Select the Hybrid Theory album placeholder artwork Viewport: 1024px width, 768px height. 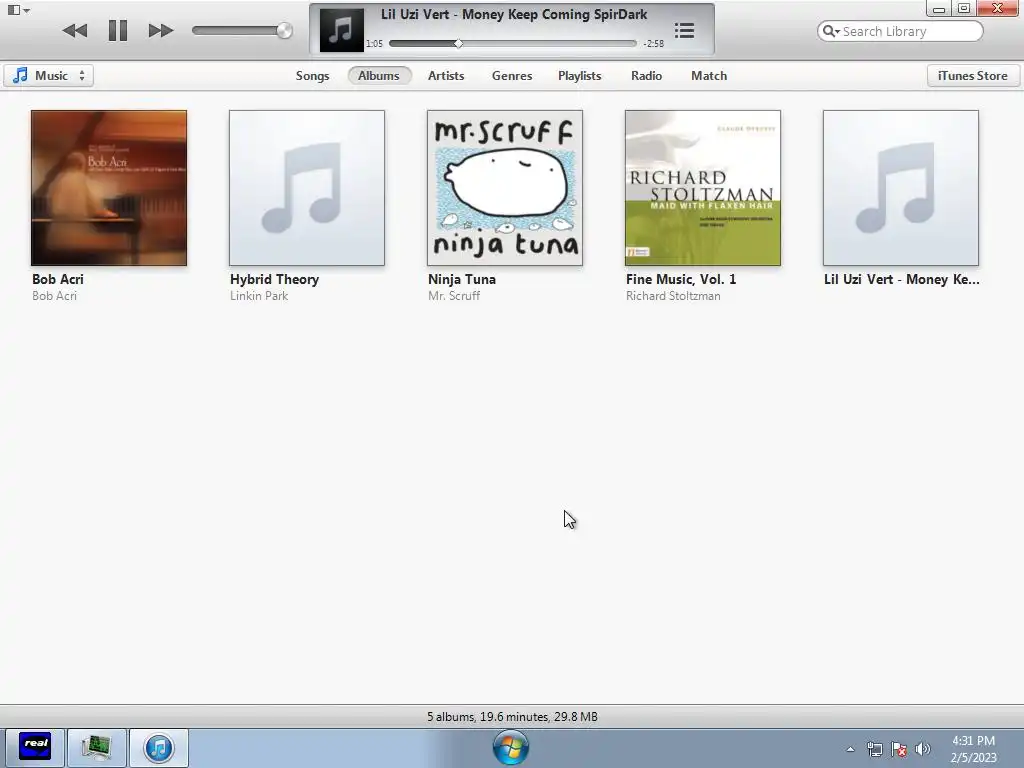point(307,188)
